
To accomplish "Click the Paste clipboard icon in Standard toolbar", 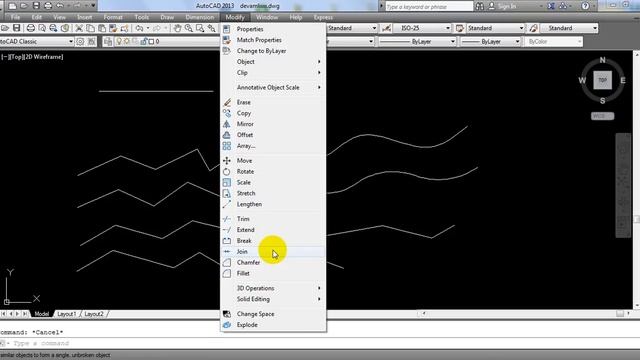I will click(x=102, y=28).
